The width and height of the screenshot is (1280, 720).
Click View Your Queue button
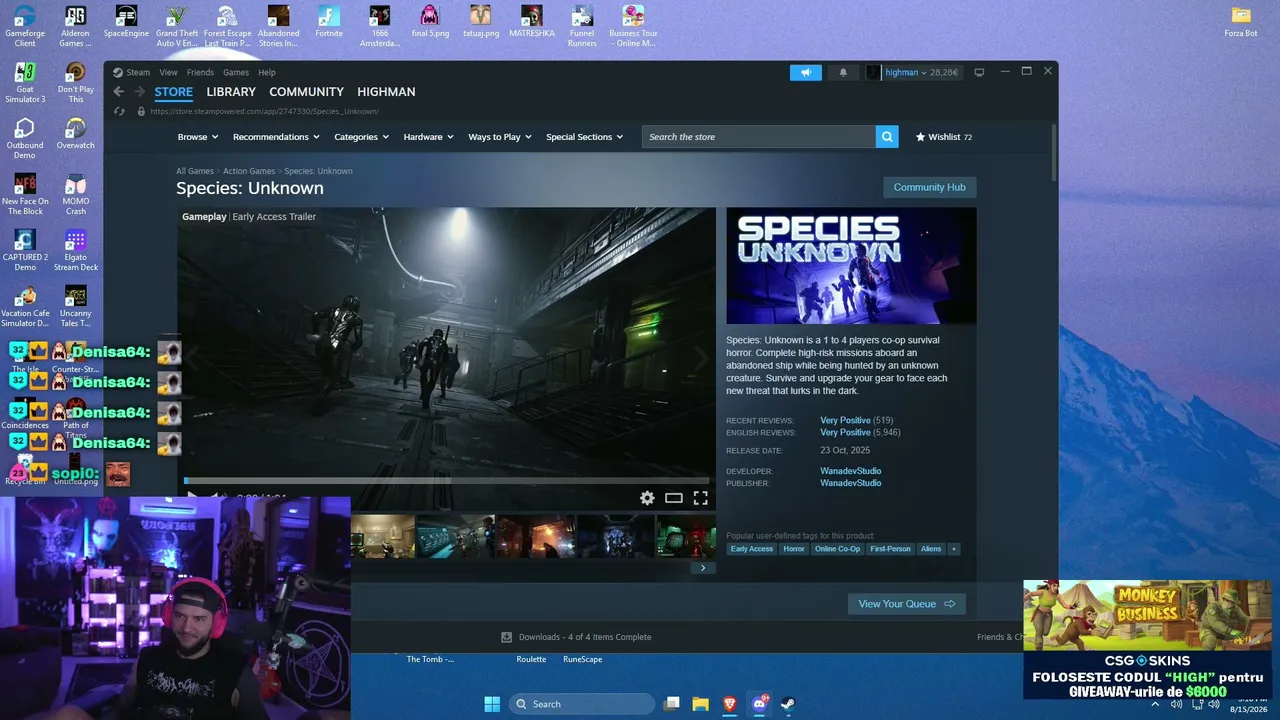coord(906,604)
